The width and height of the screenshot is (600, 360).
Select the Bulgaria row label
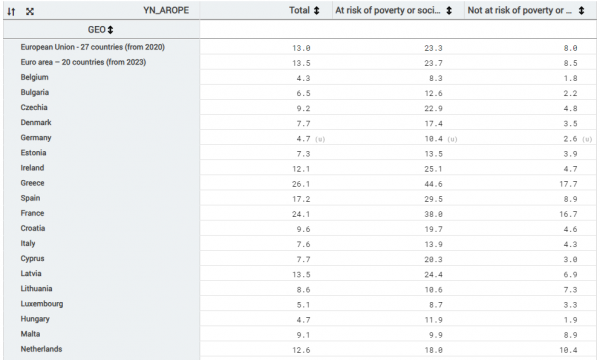point(35,92)
